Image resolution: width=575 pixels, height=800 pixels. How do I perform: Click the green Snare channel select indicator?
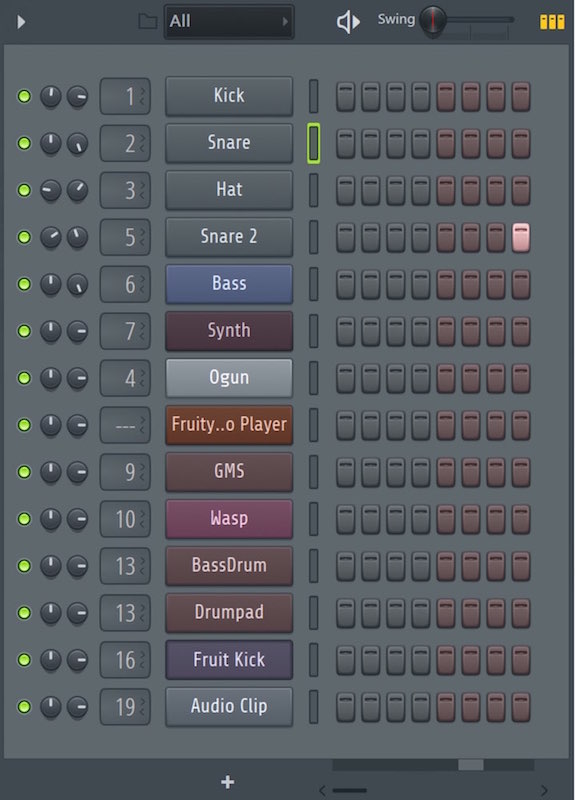click(314, 143)
